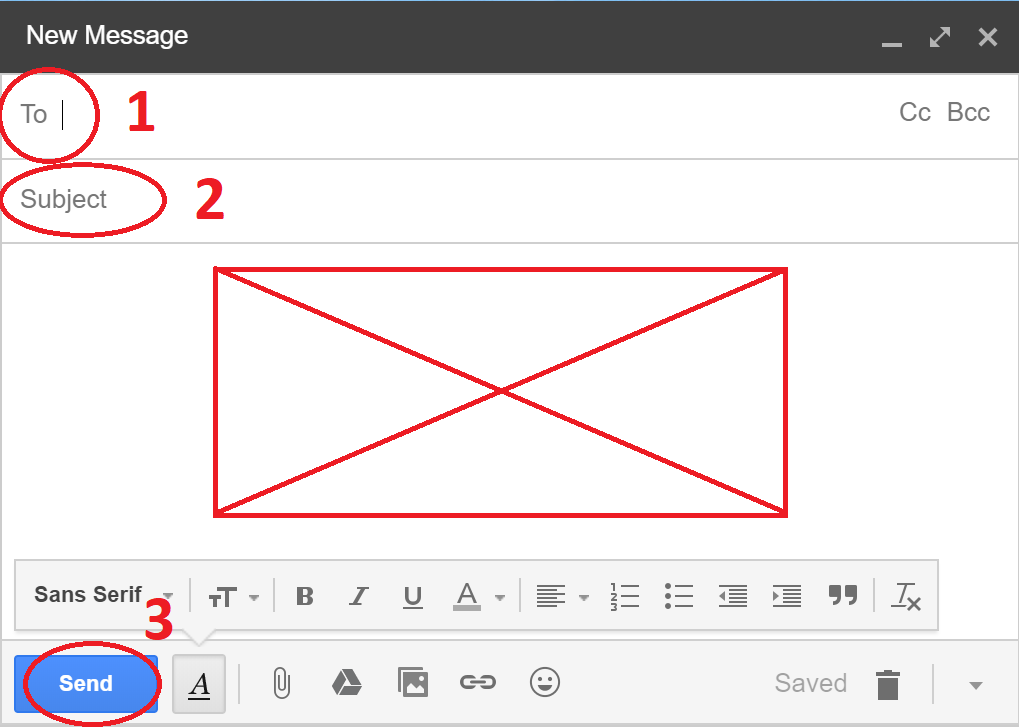Remove formatting from selected text
The image size is (1024, 728).
pos(907,596)
